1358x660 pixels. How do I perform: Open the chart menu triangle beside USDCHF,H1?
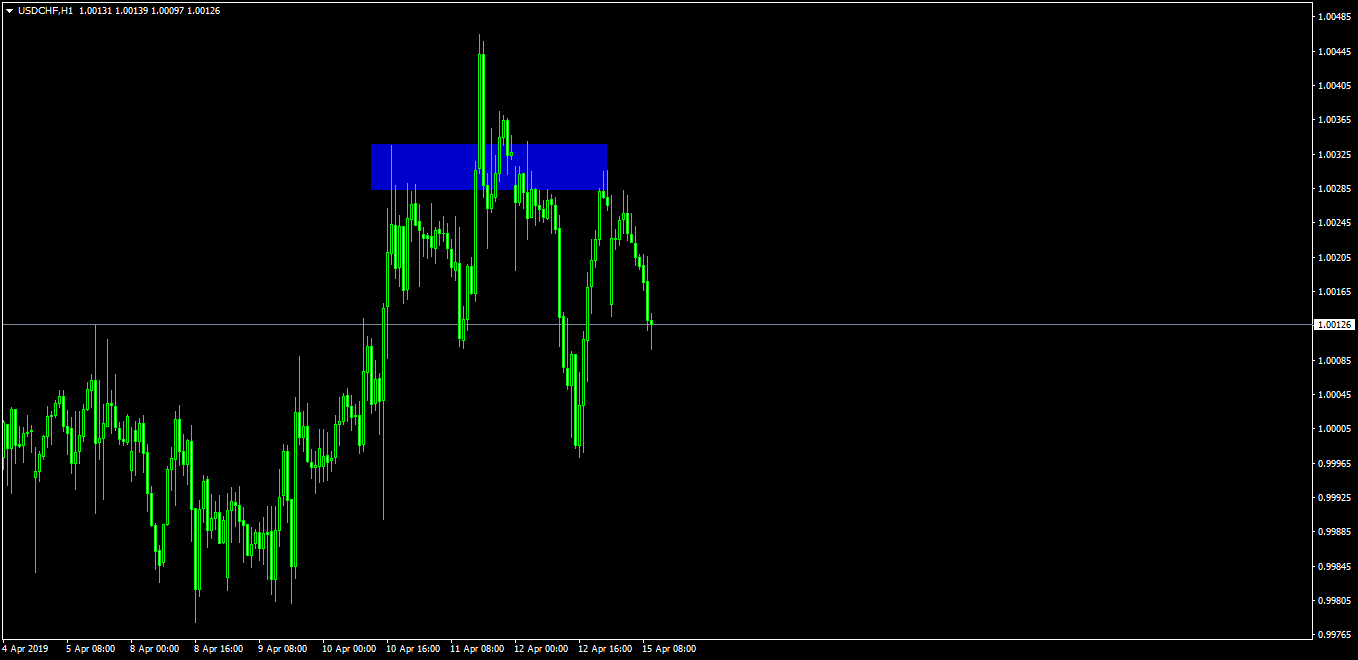(9, 10)
